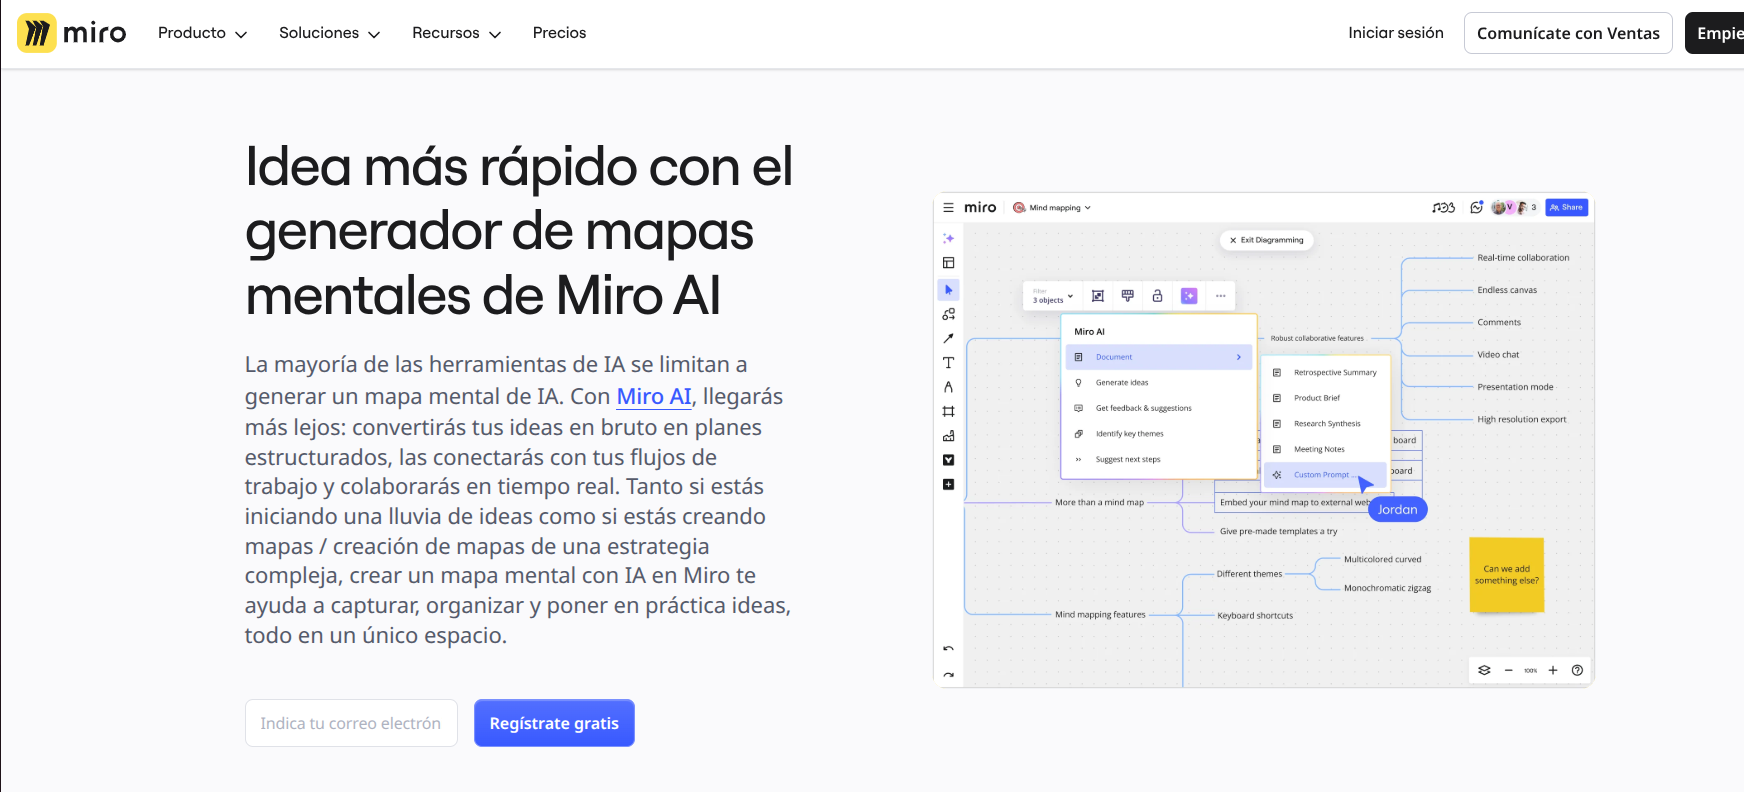Image resolution: width=1744 pixels, height=792 pixels.
Task: Click the Miro logo in the header
Action: click(72, 33)
